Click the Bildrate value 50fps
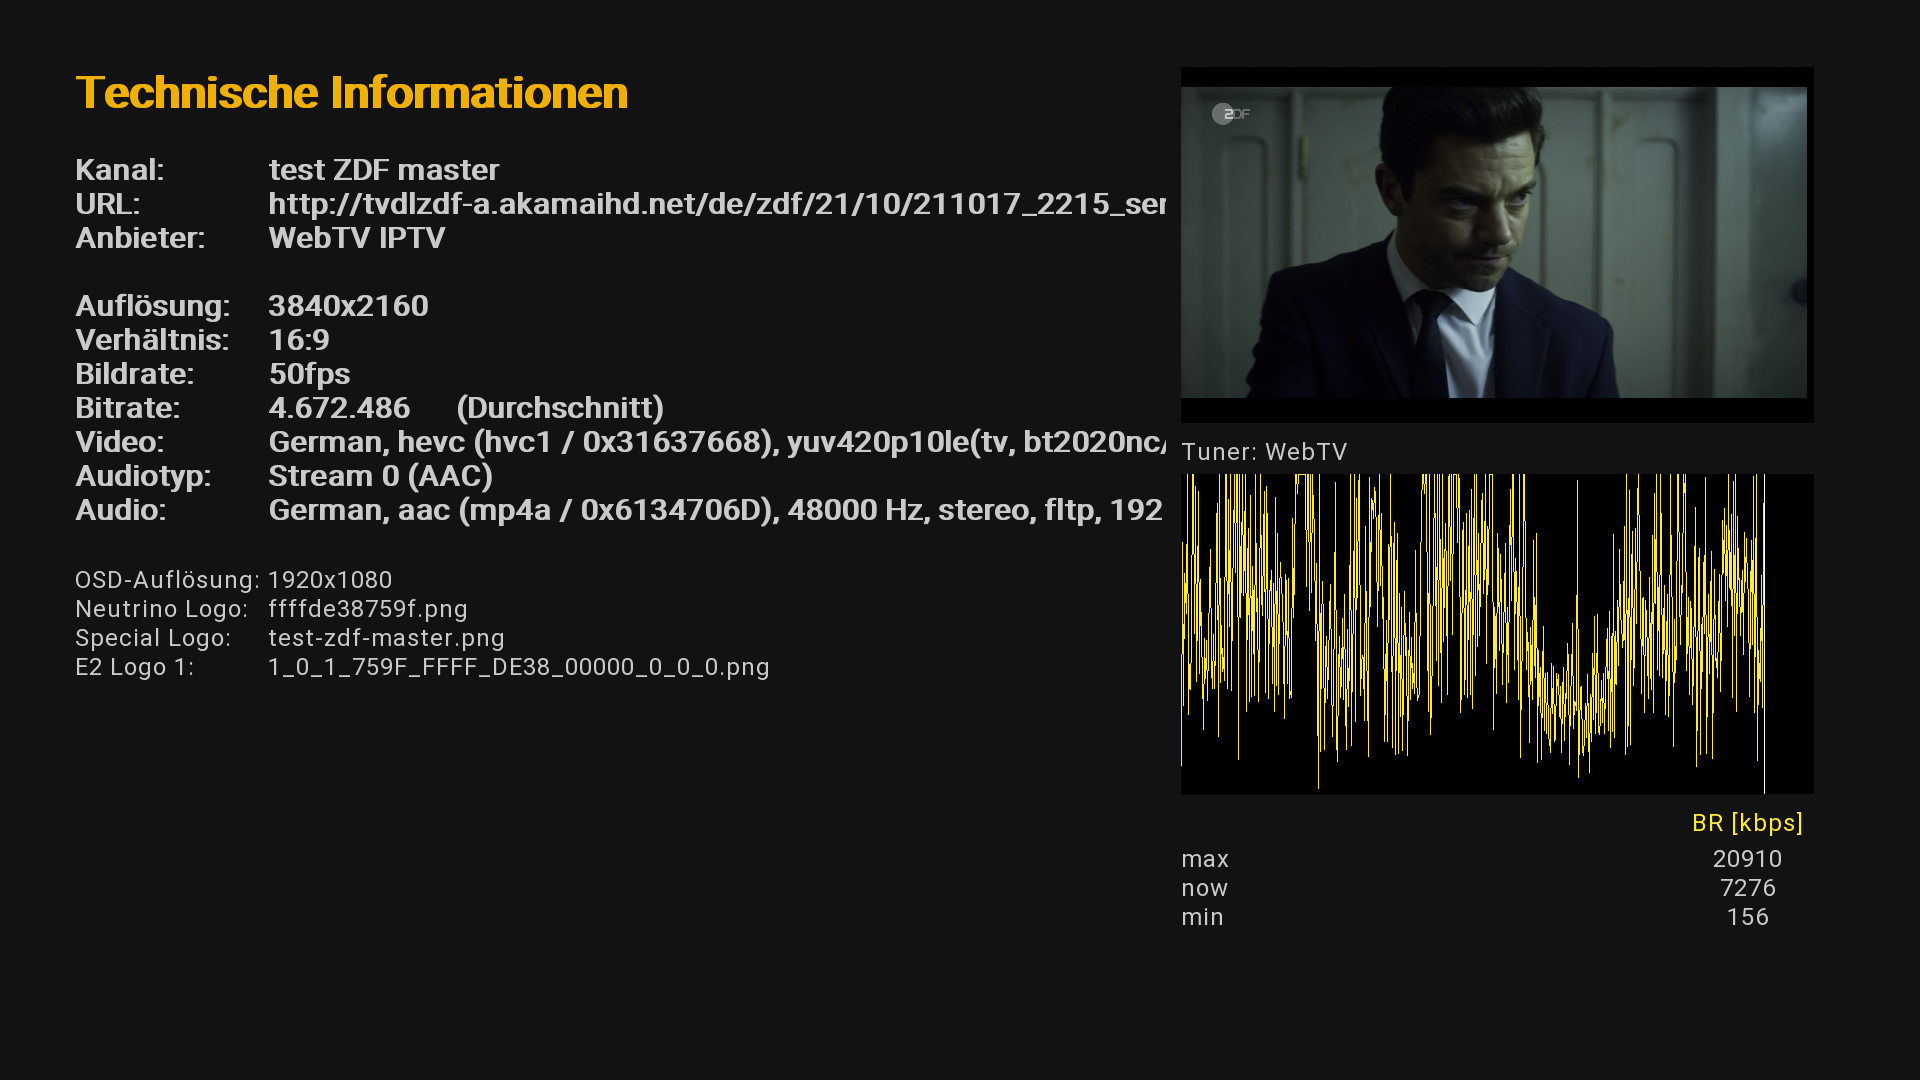The image size is (1920, 1080). click(x=309, y=374)
